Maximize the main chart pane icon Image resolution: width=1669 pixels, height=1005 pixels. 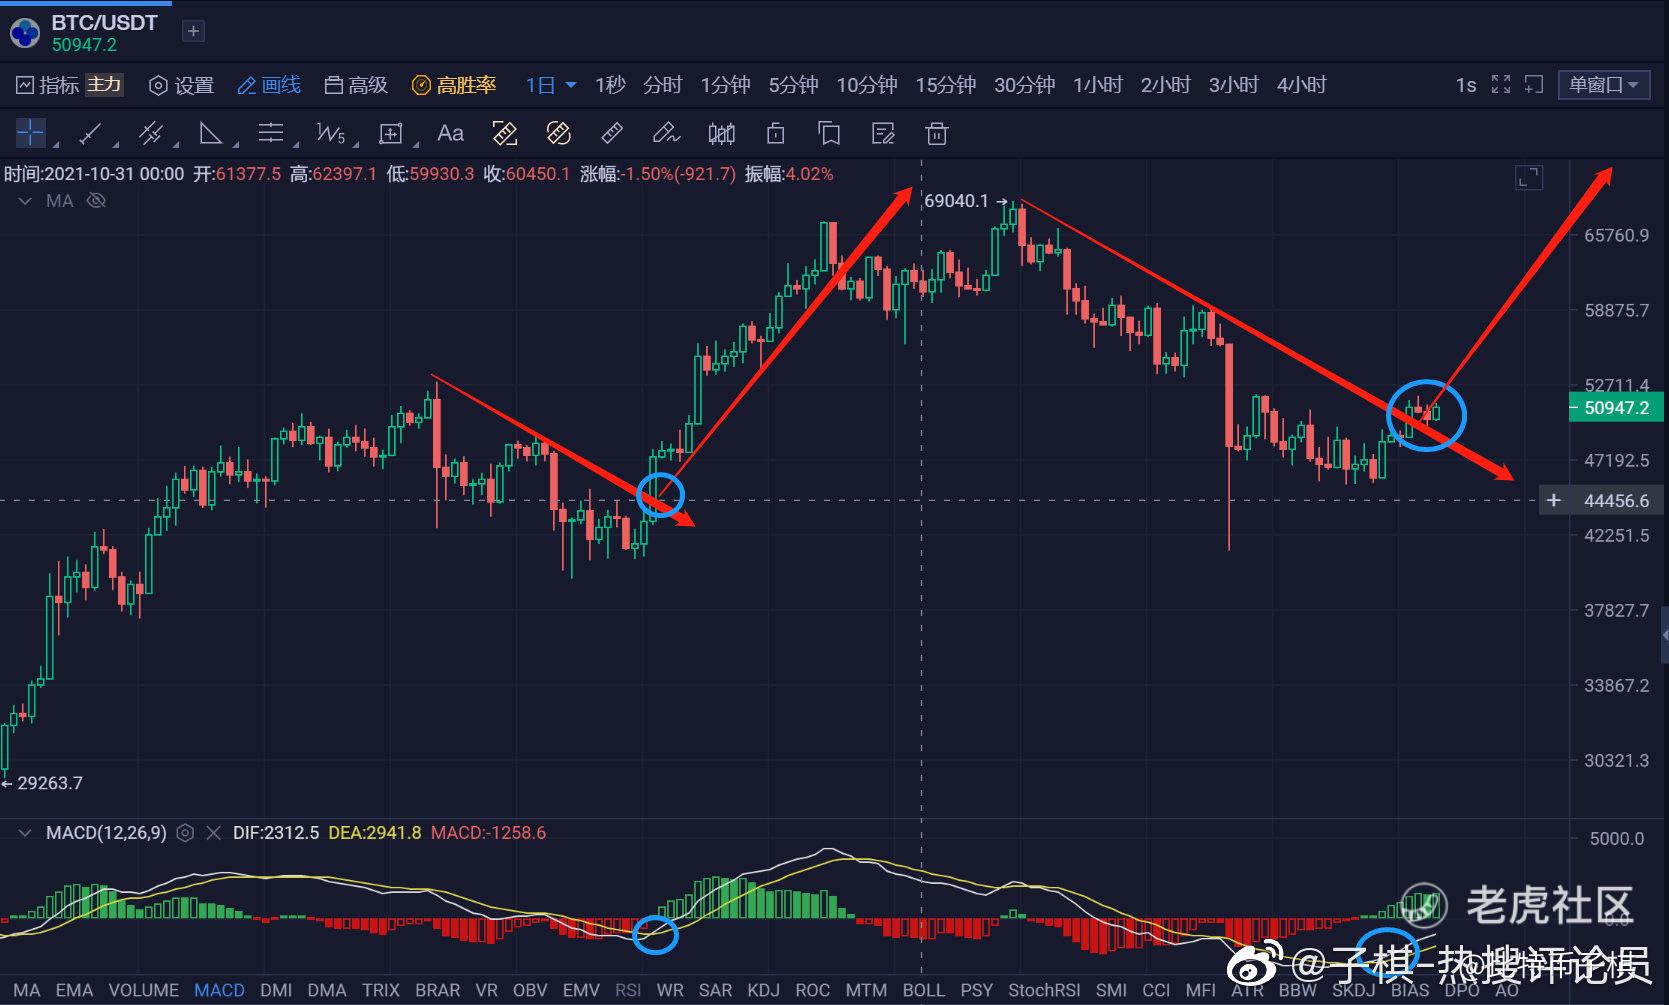pos(1529,178)
